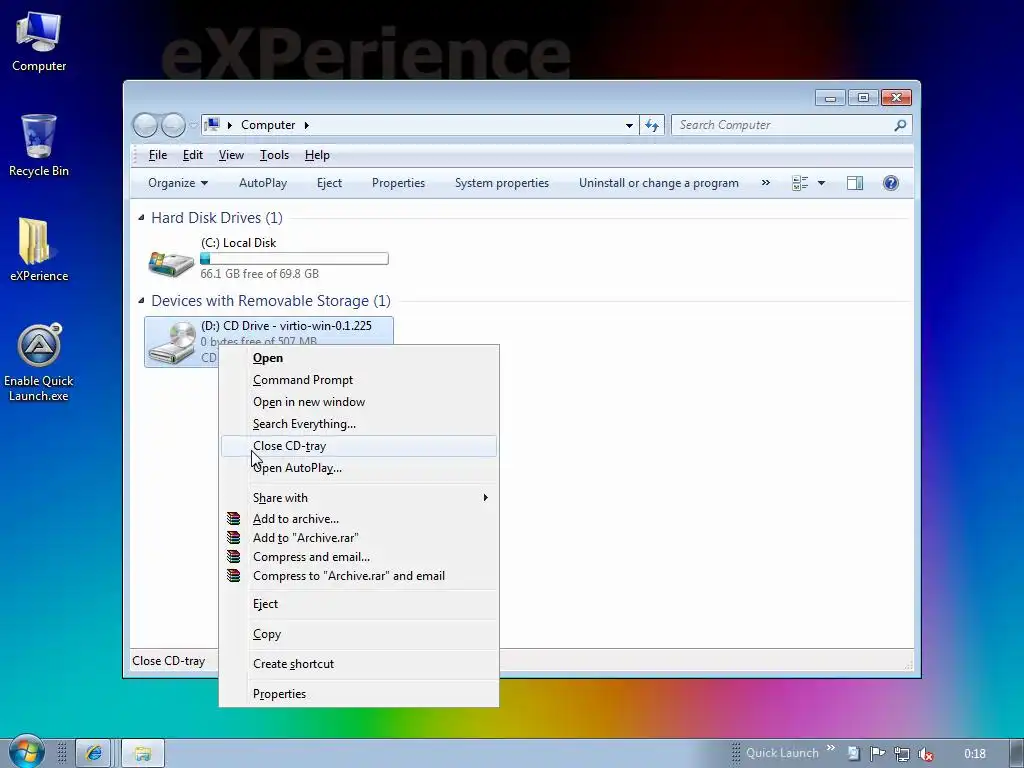Choose Add to "Archive.rar"
Image resolution: width=1024 pixels, height=768 pixels.
coord(359,537)
